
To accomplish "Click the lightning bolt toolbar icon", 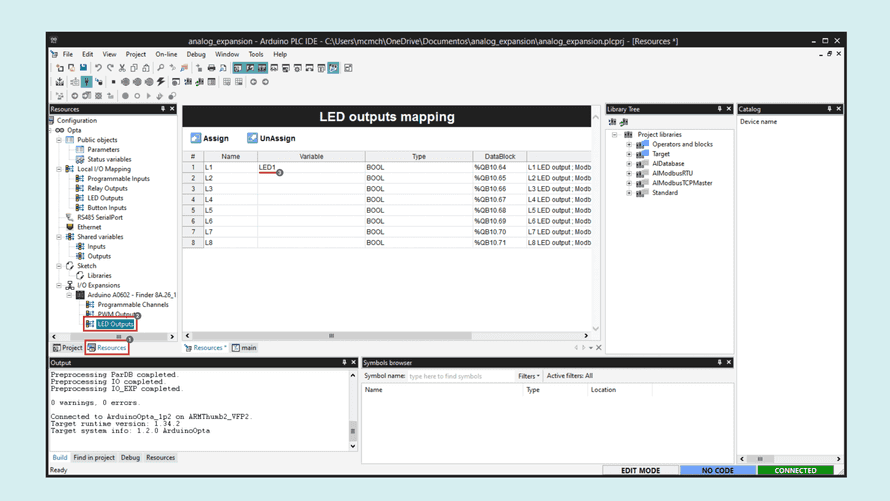I will click(161, 82).
